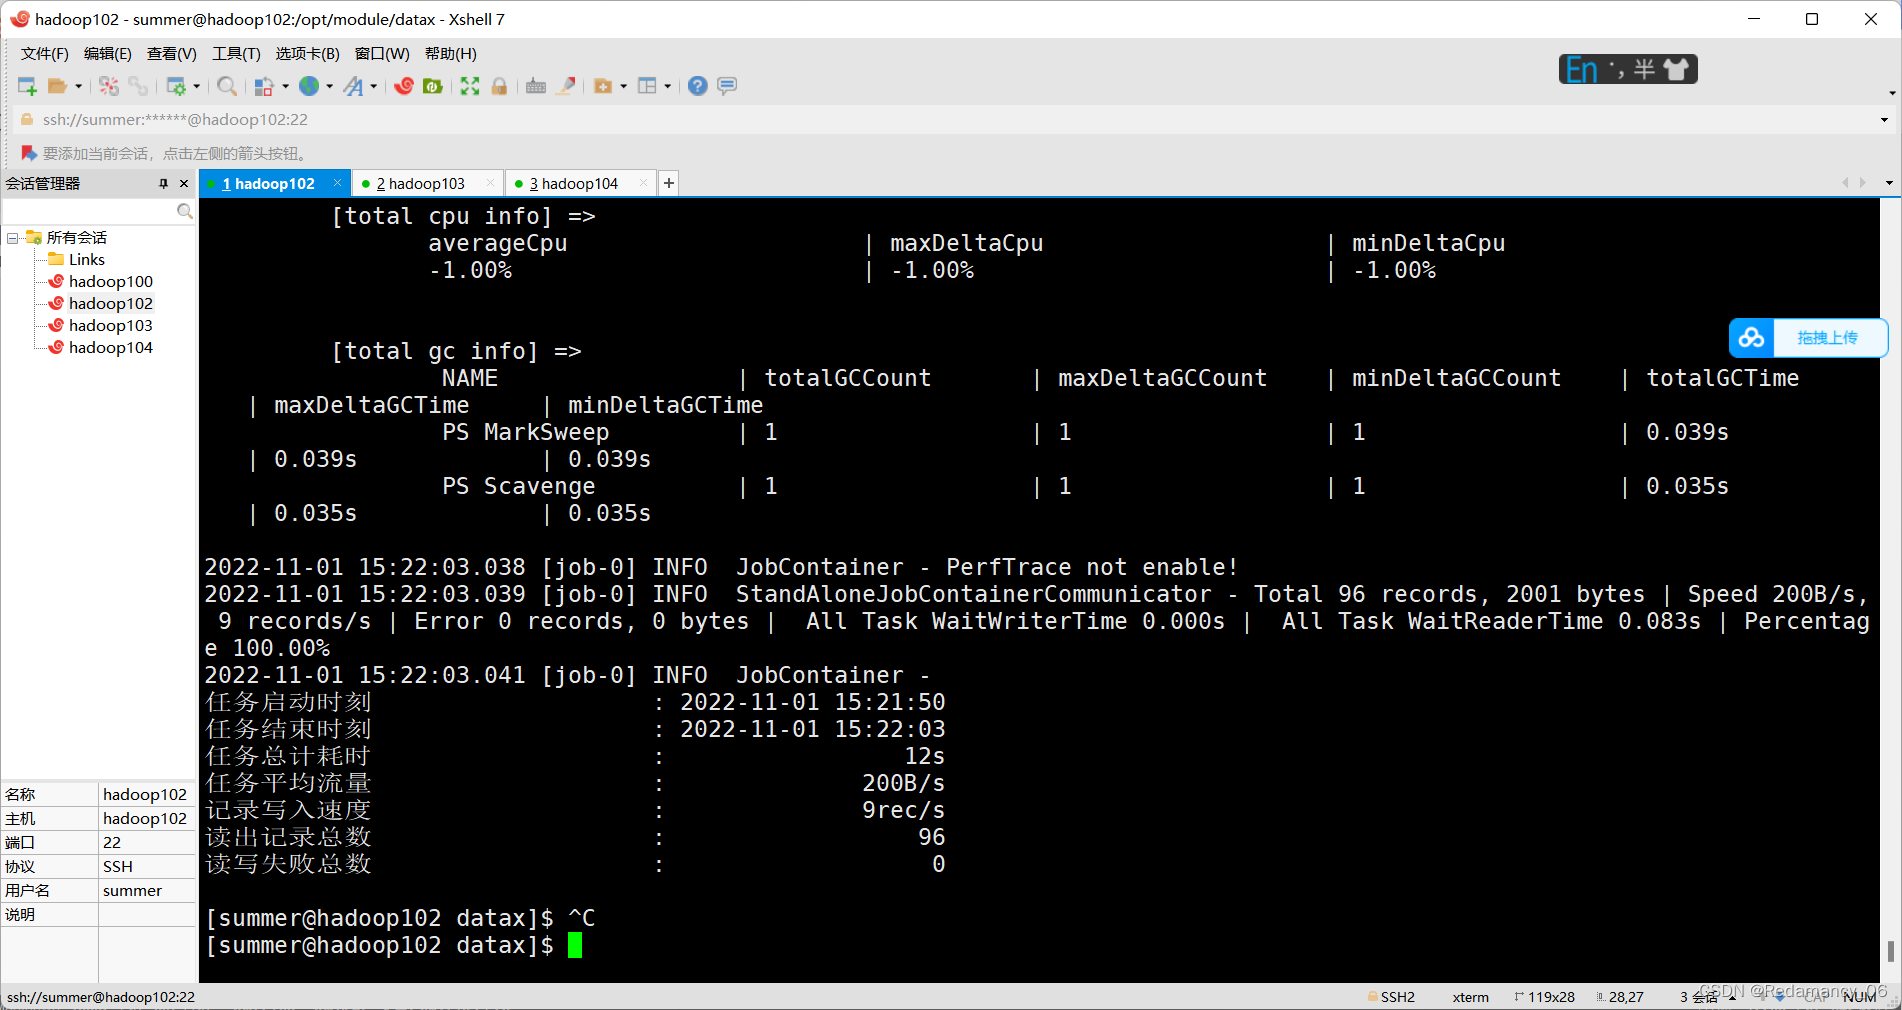
Task: Click the terminal vertical scrollbar thumb
Action: click(x=1890, y=950)
